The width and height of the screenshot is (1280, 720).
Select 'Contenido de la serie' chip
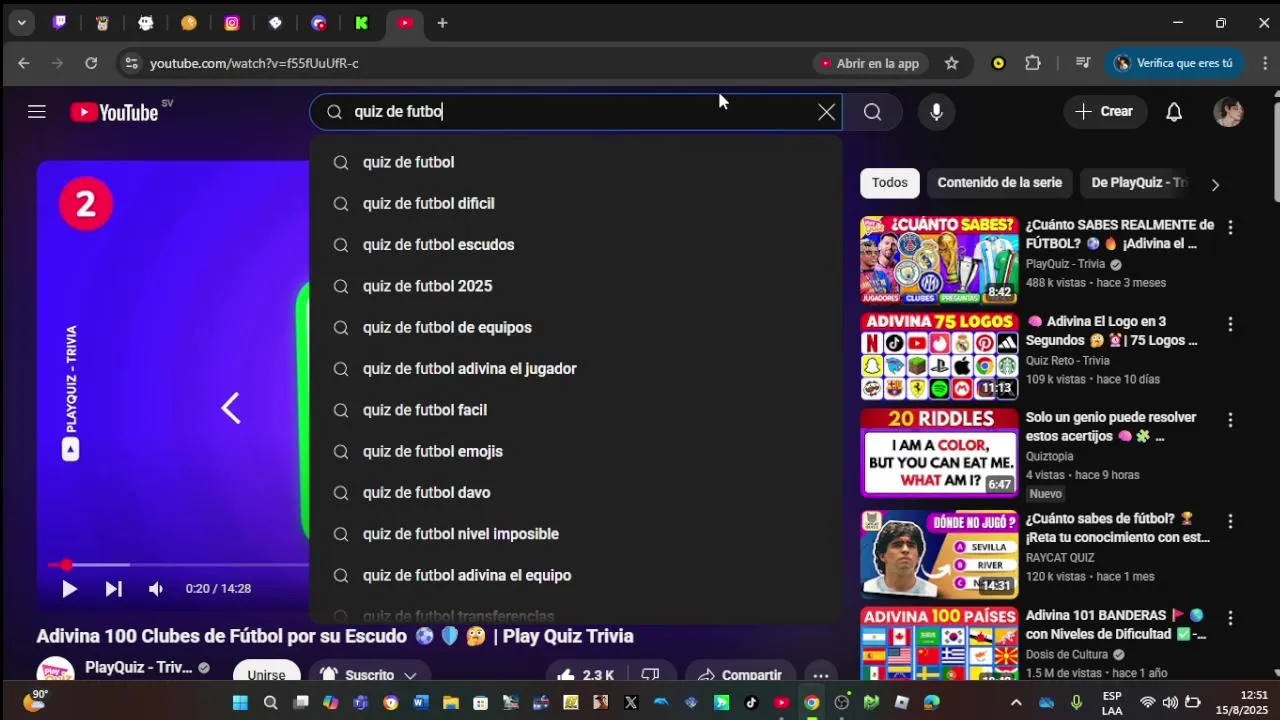(999, 183)
